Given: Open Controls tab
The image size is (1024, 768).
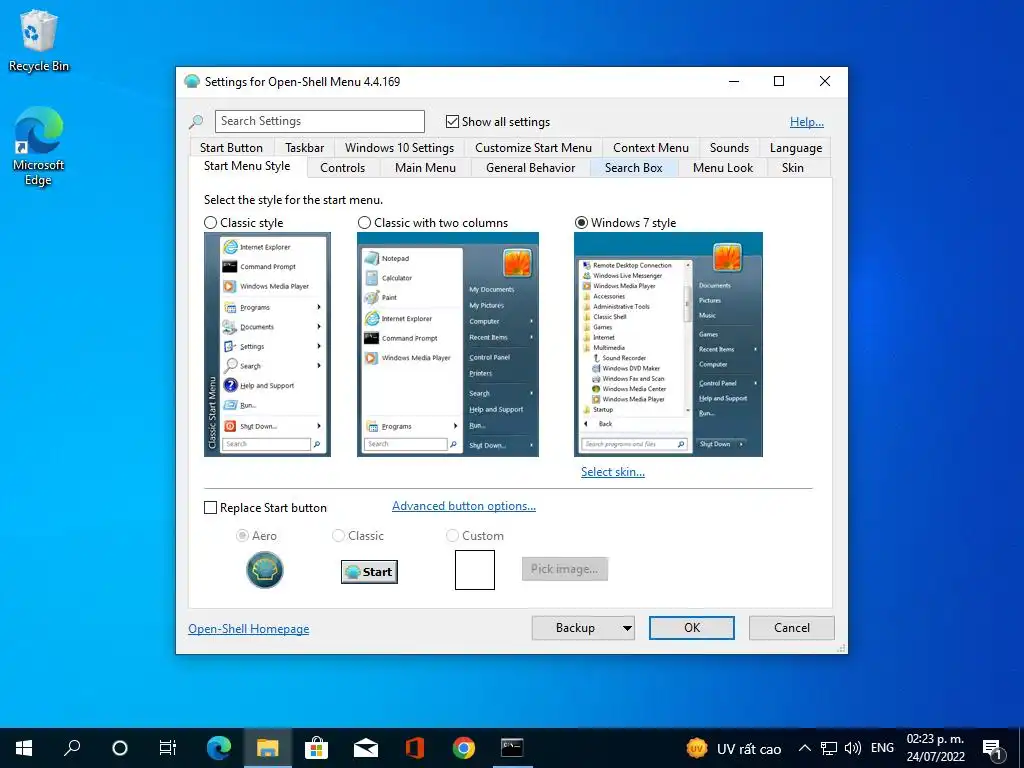Looking at the screenshot, I should point(342,168).
